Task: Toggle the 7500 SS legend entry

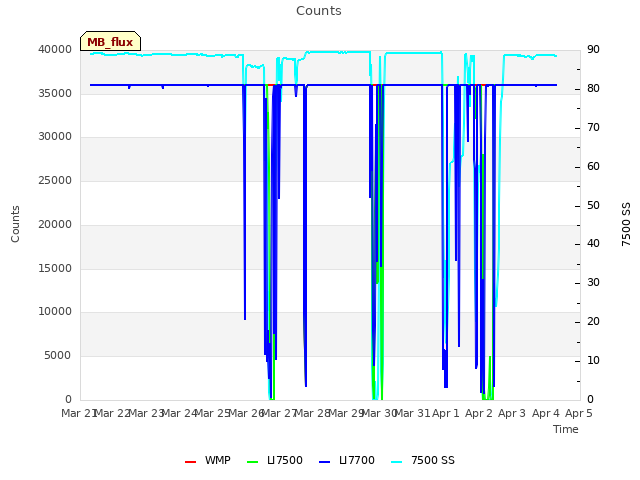Action: (423, 460)
